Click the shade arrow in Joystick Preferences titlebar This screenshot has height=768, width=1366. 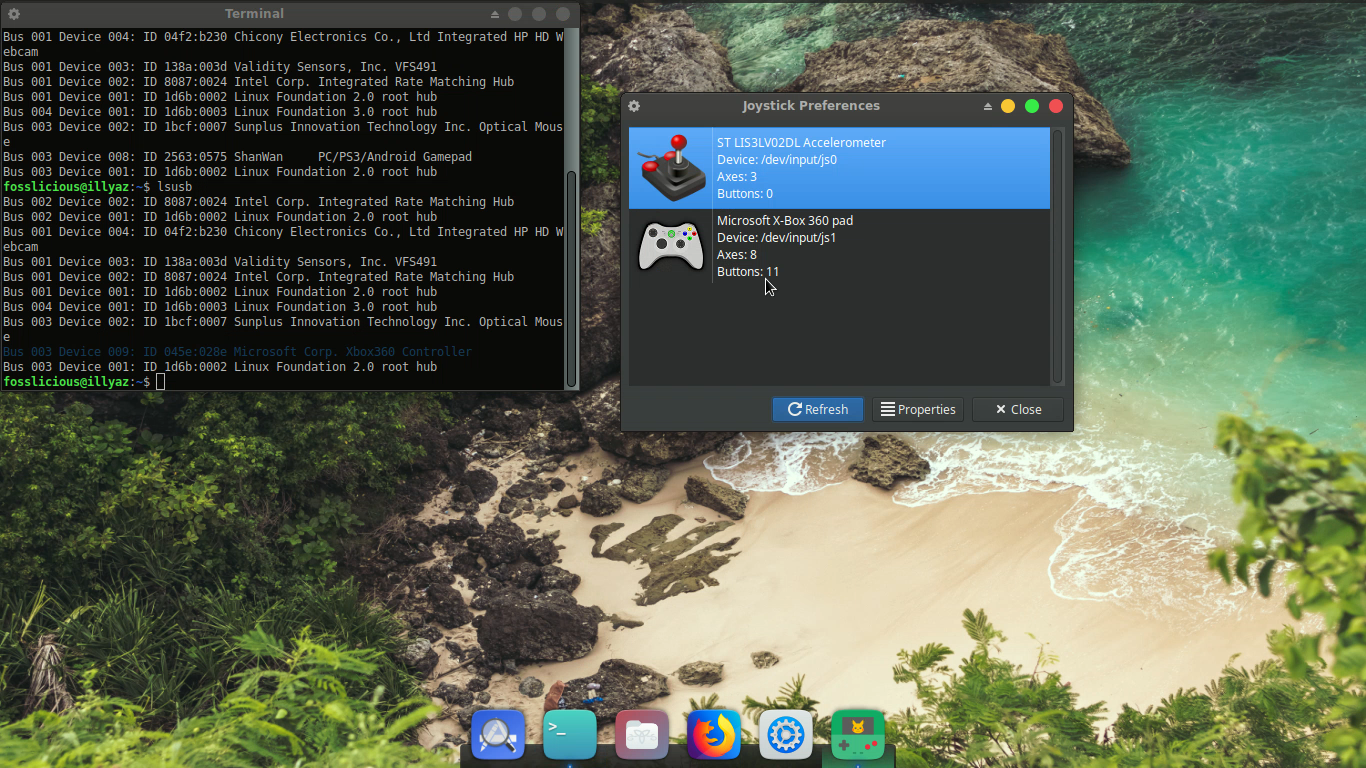(988, 106)
